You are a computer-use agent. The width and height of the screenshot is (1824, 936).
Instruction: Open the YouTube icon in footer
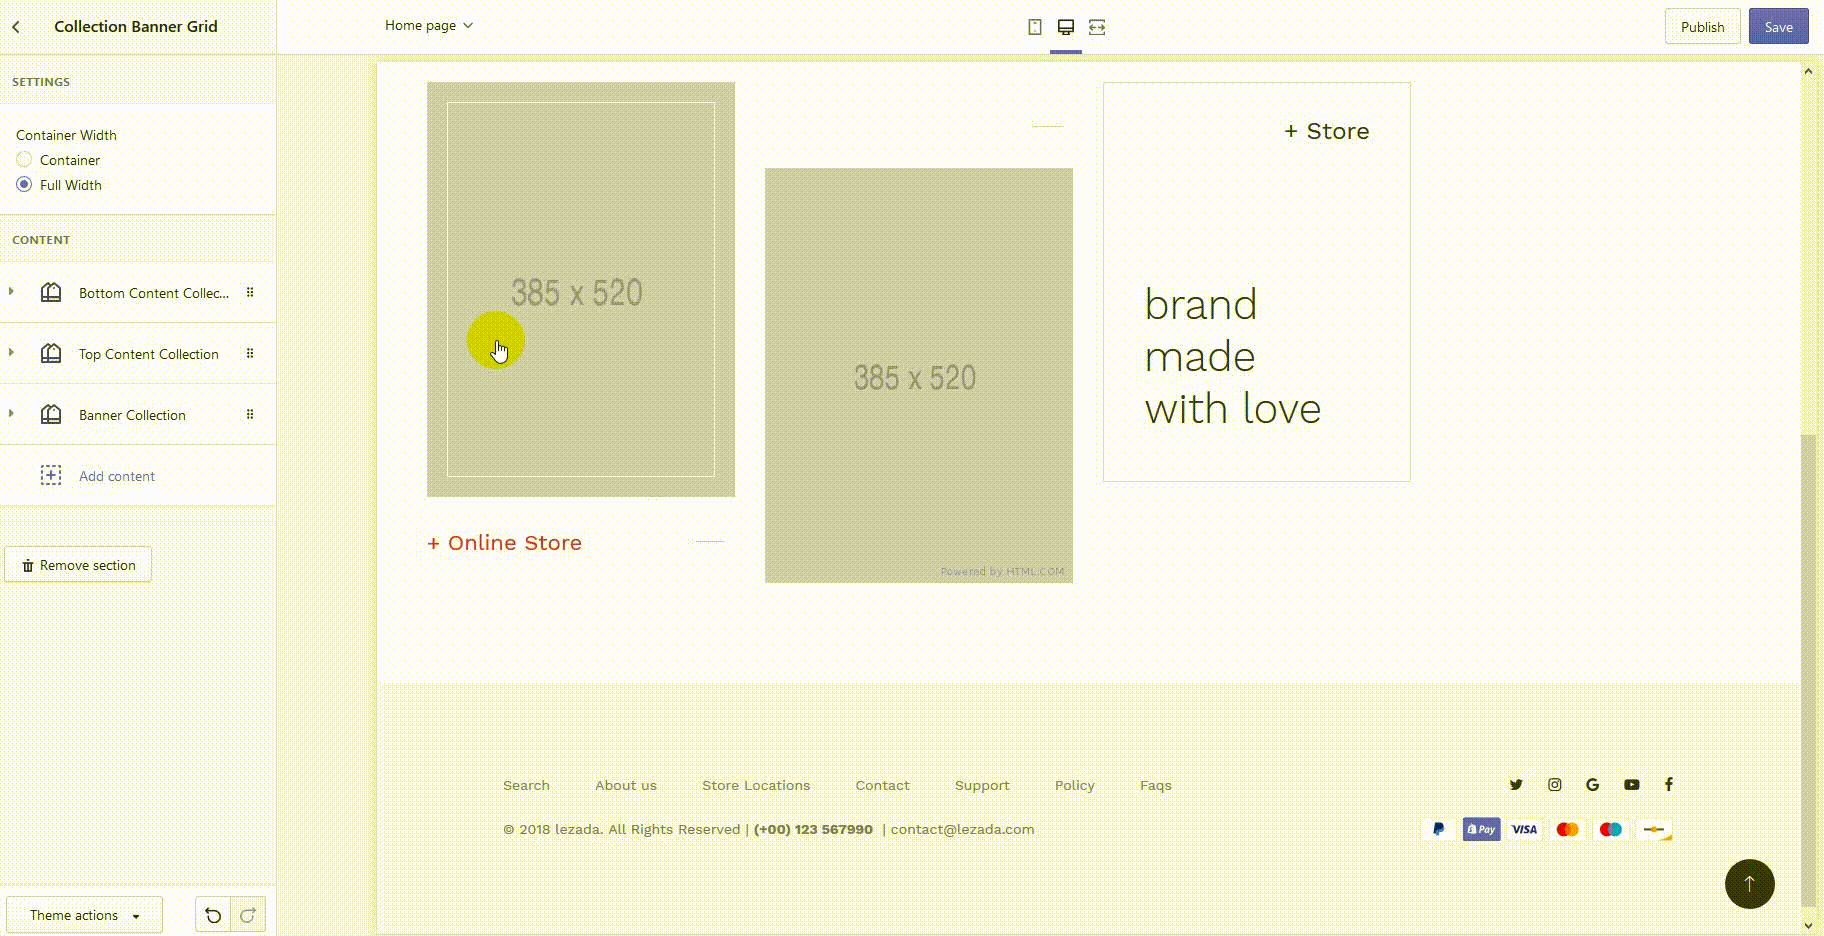point(1631,785)
